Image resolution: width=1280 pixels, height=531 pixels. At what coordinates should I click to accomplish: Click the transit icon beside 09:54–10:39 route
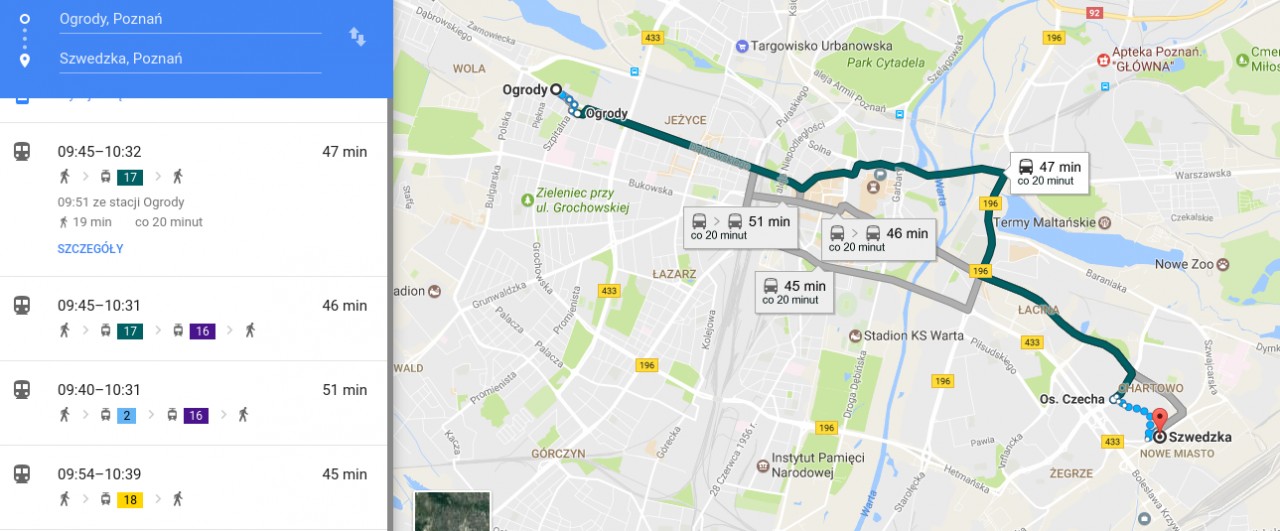tap(21, 474)
